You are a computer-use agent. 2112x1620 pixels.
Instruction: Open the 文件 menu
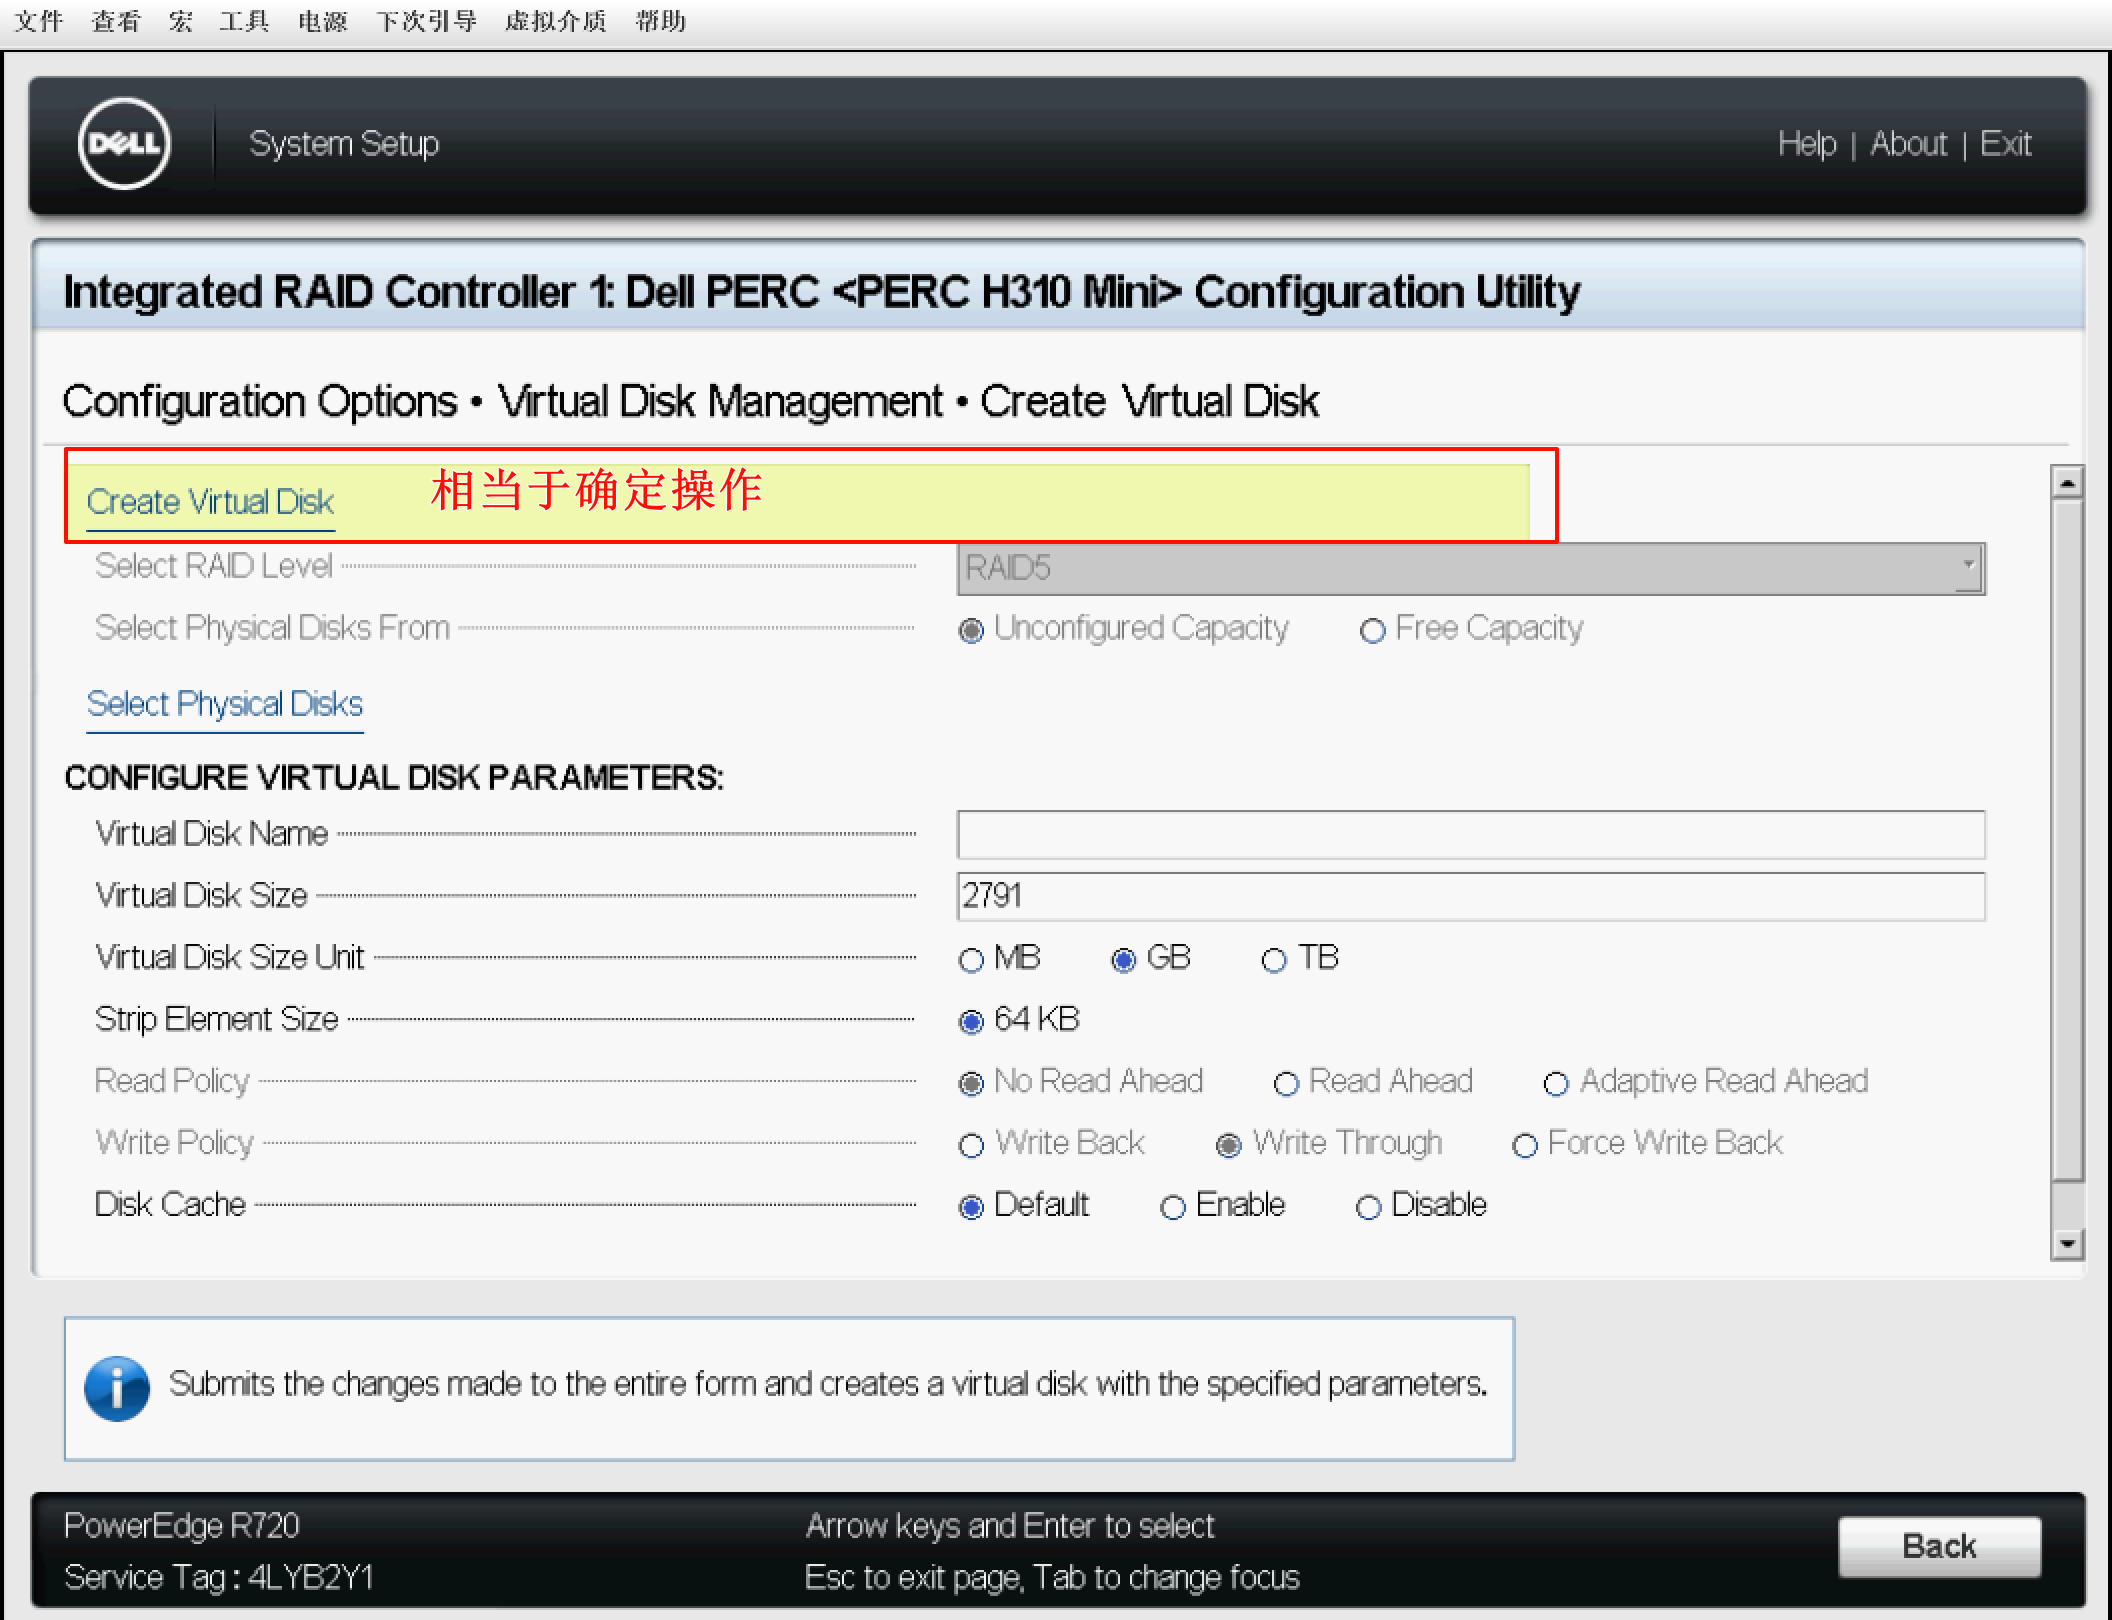tap(39, 21)
